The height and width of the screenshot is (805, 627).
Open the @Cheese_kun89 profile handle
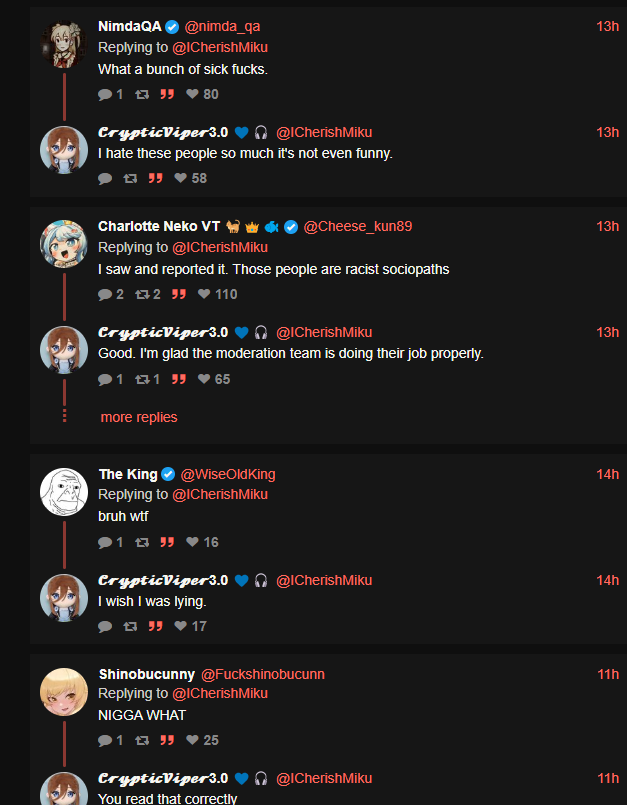click(x=357, y=226)
